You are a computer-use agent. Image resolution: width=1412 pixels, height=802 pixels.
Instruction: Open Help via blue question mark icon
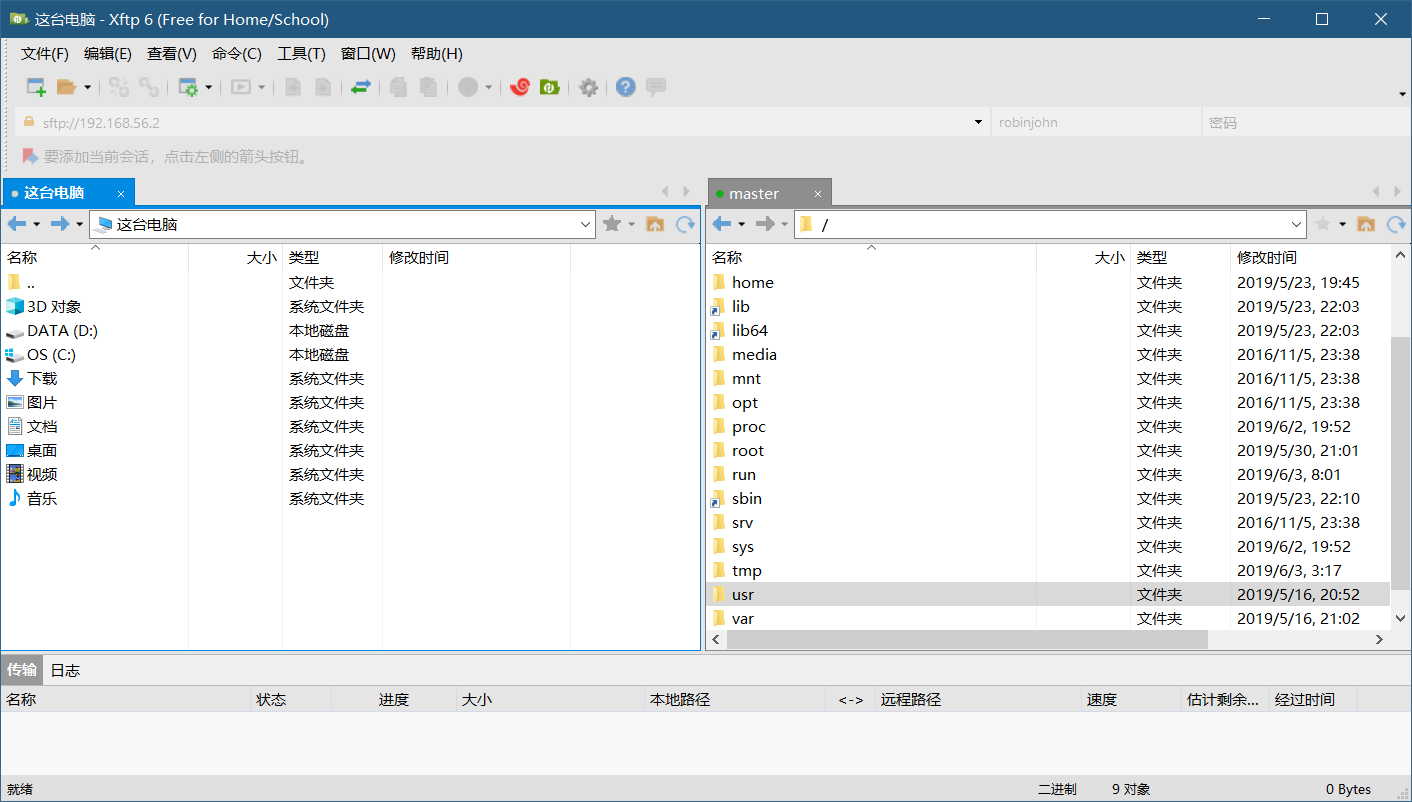click(x=626, y=87)
